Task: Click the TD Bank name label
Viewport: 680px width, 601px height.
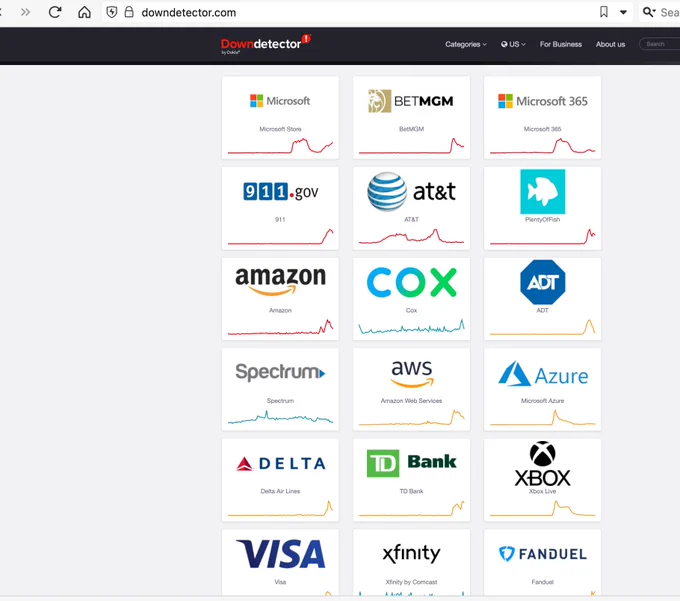Action: (411, 491)
